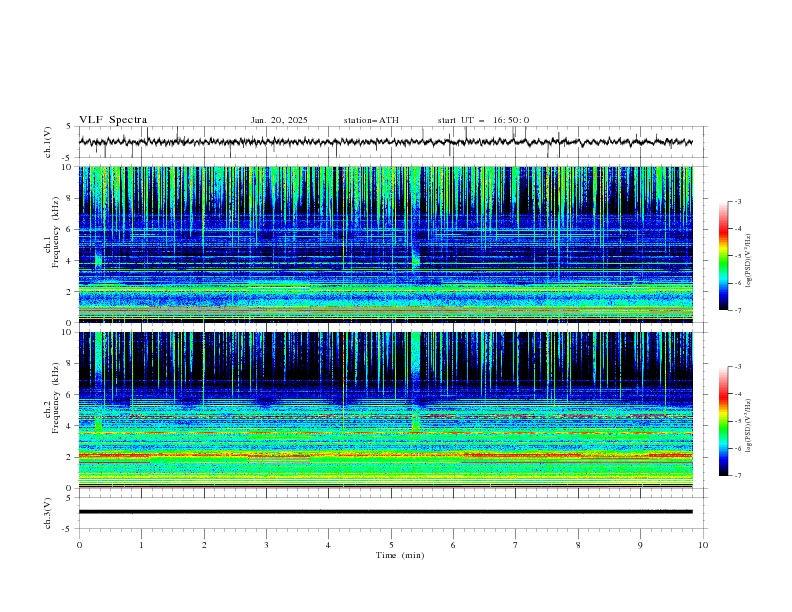The image size is (792, 612).
Task: Click the time axis tick label "0"
Action: click(79, 545)
